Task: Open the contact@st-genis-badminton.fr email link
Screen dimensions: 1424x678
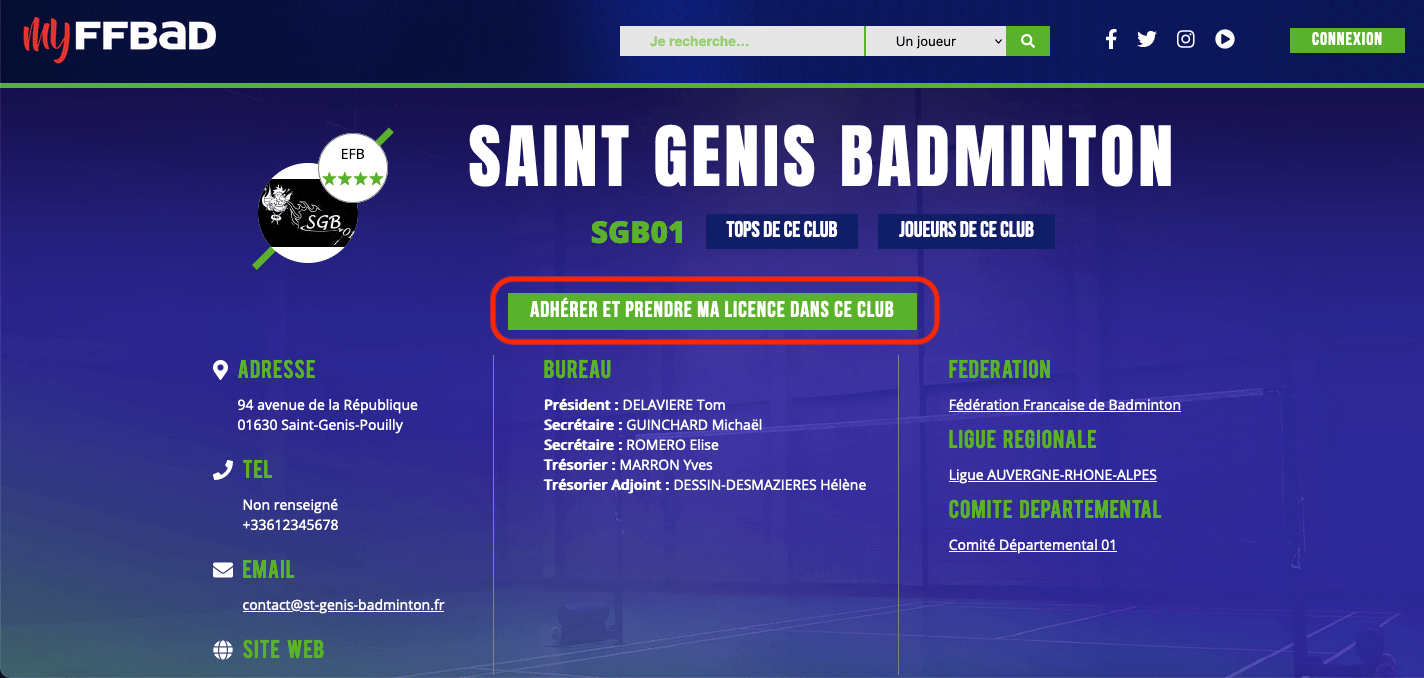Action: coord(343,605)
